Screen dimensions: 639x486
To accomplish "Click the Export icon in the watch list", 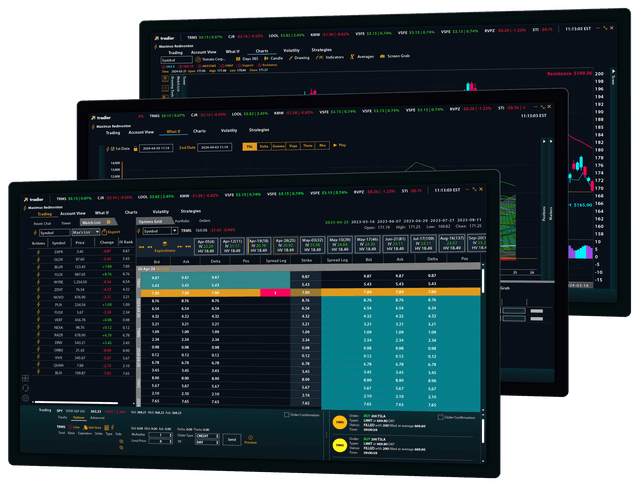I will [104, 232].
